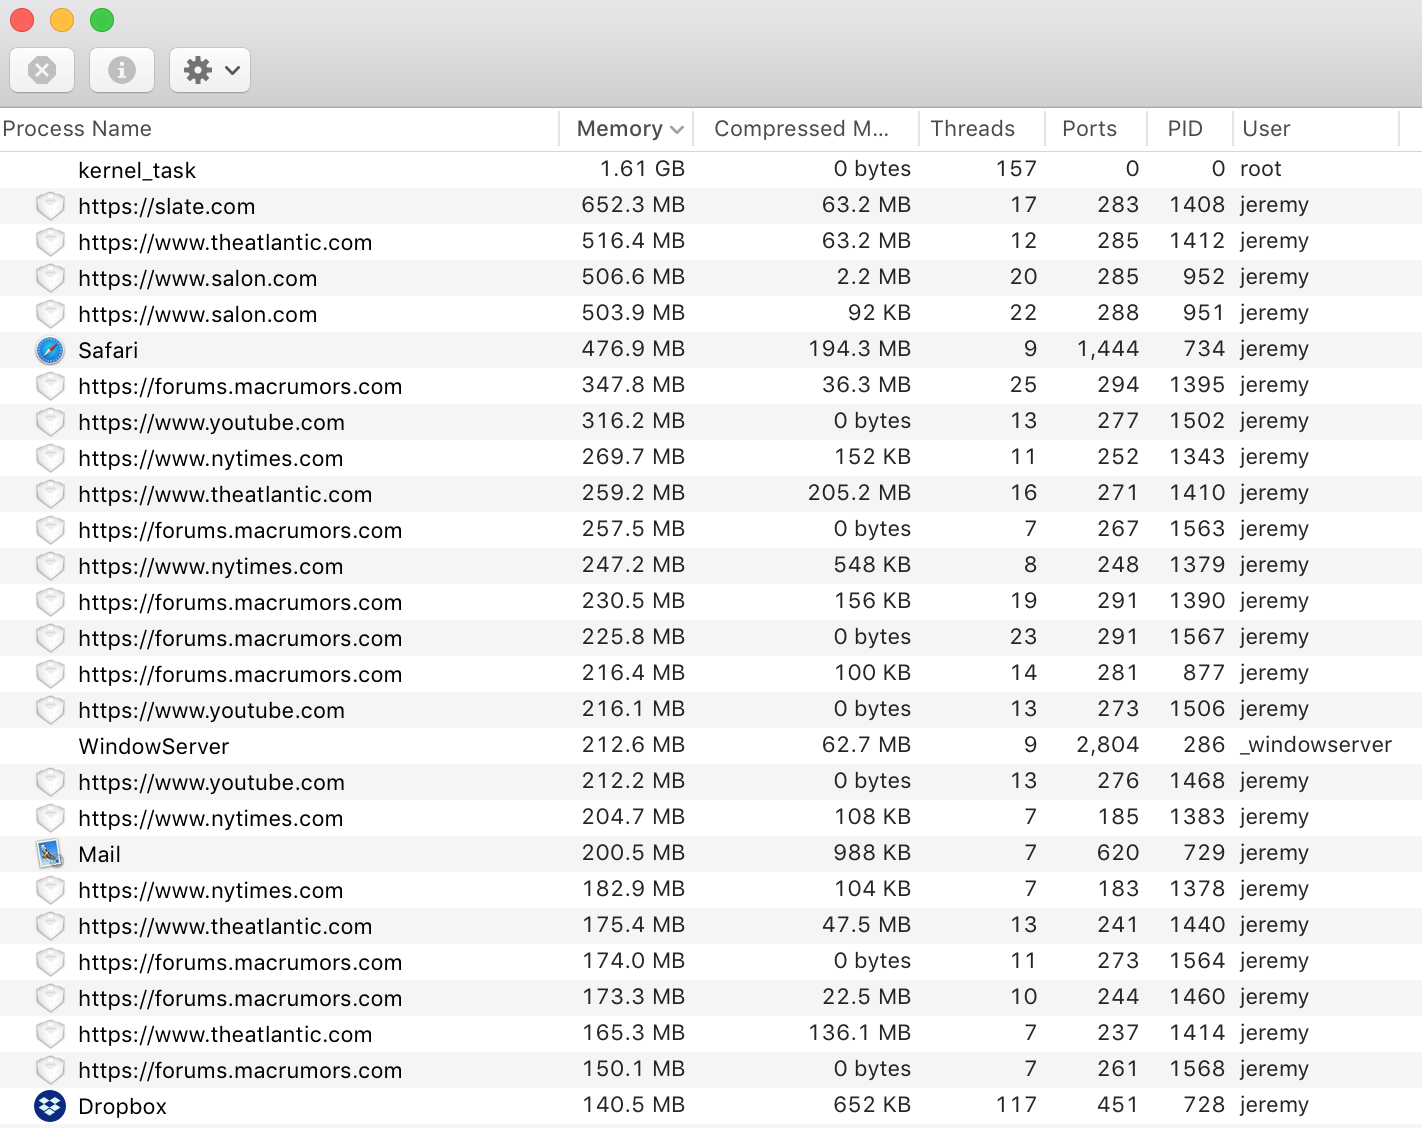The width and height of the screenshot is (1422, 1128).
Task: Open the process Inspect info button
Action: coord(122,70)
